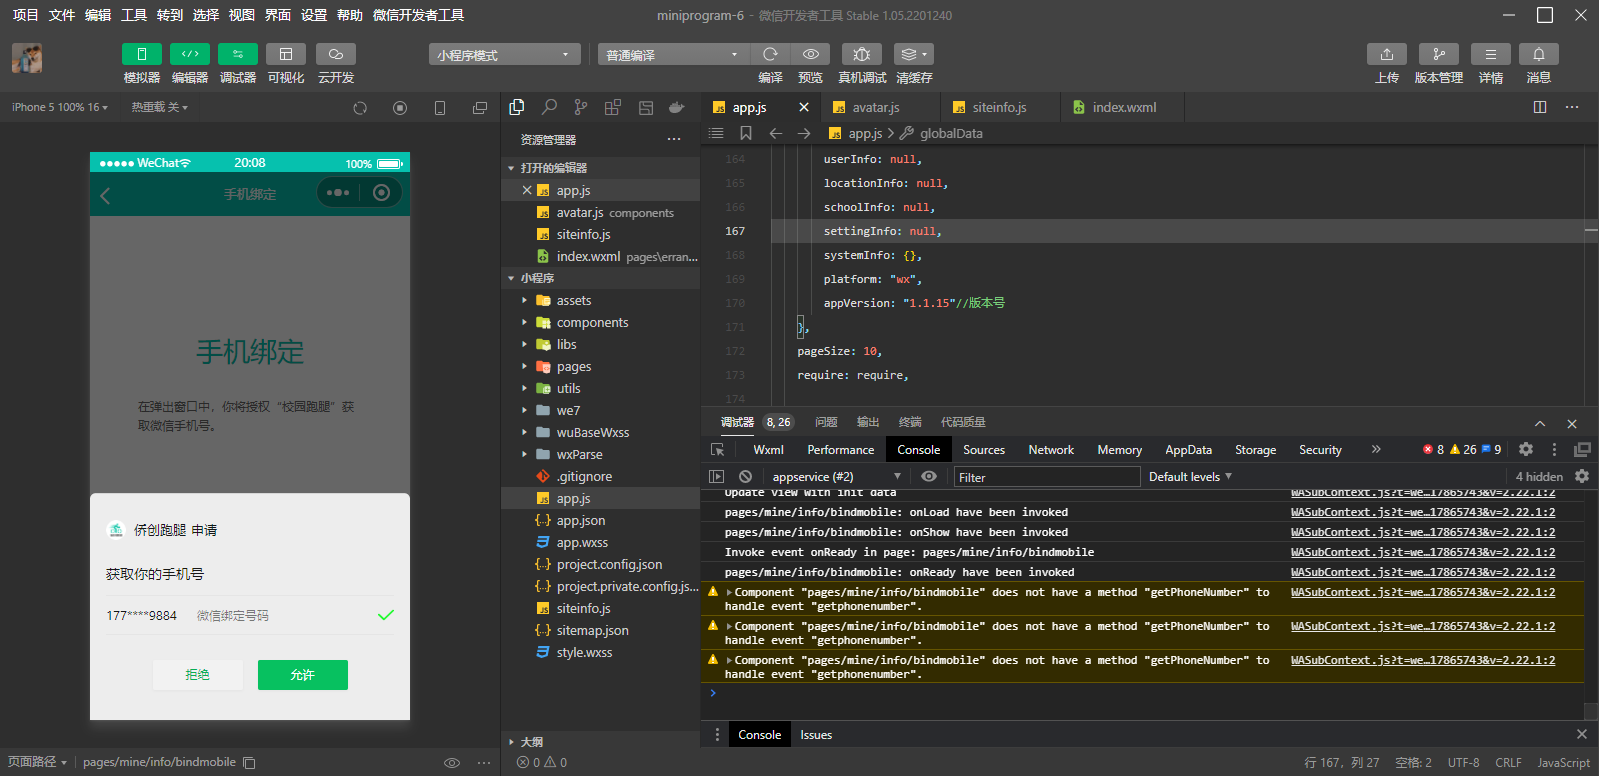Toggle the editor panel button
Image resolution: width=1599 pixels, height=776 pixels.
pyautogui.click(x=190, y=54)
